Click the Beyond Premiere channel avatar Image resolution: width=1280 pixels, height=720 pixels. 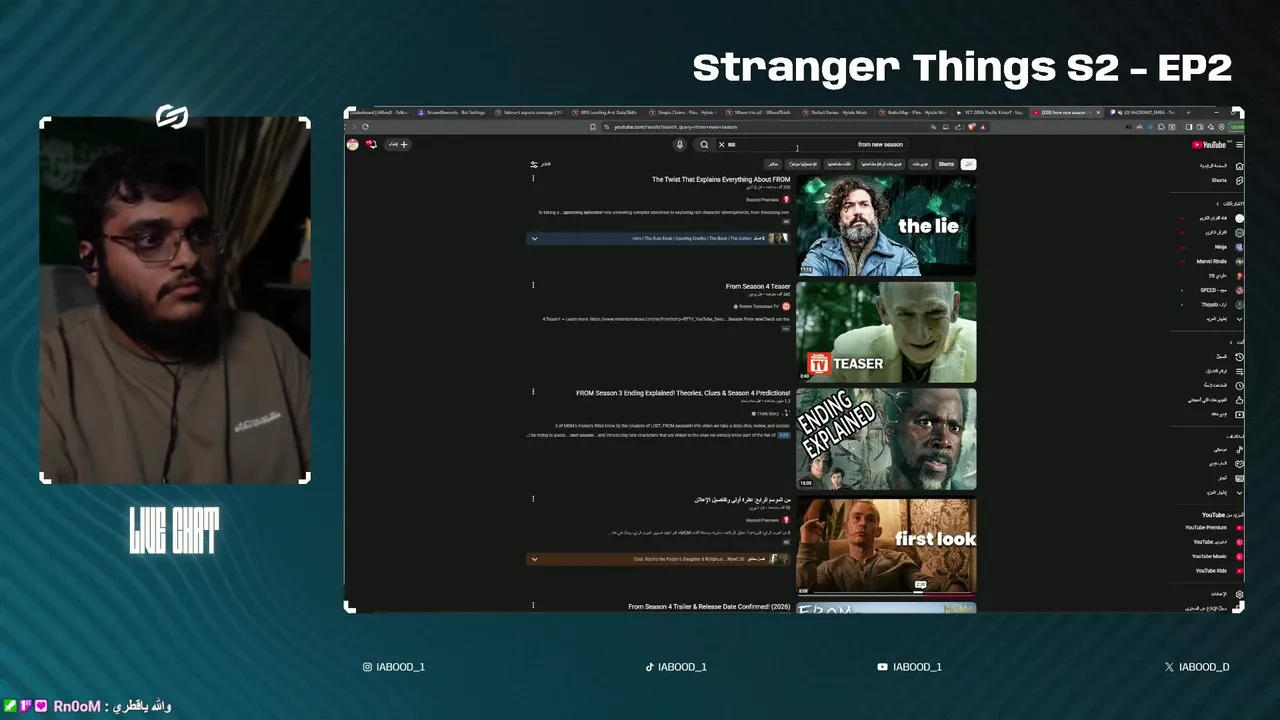(786, 200)
